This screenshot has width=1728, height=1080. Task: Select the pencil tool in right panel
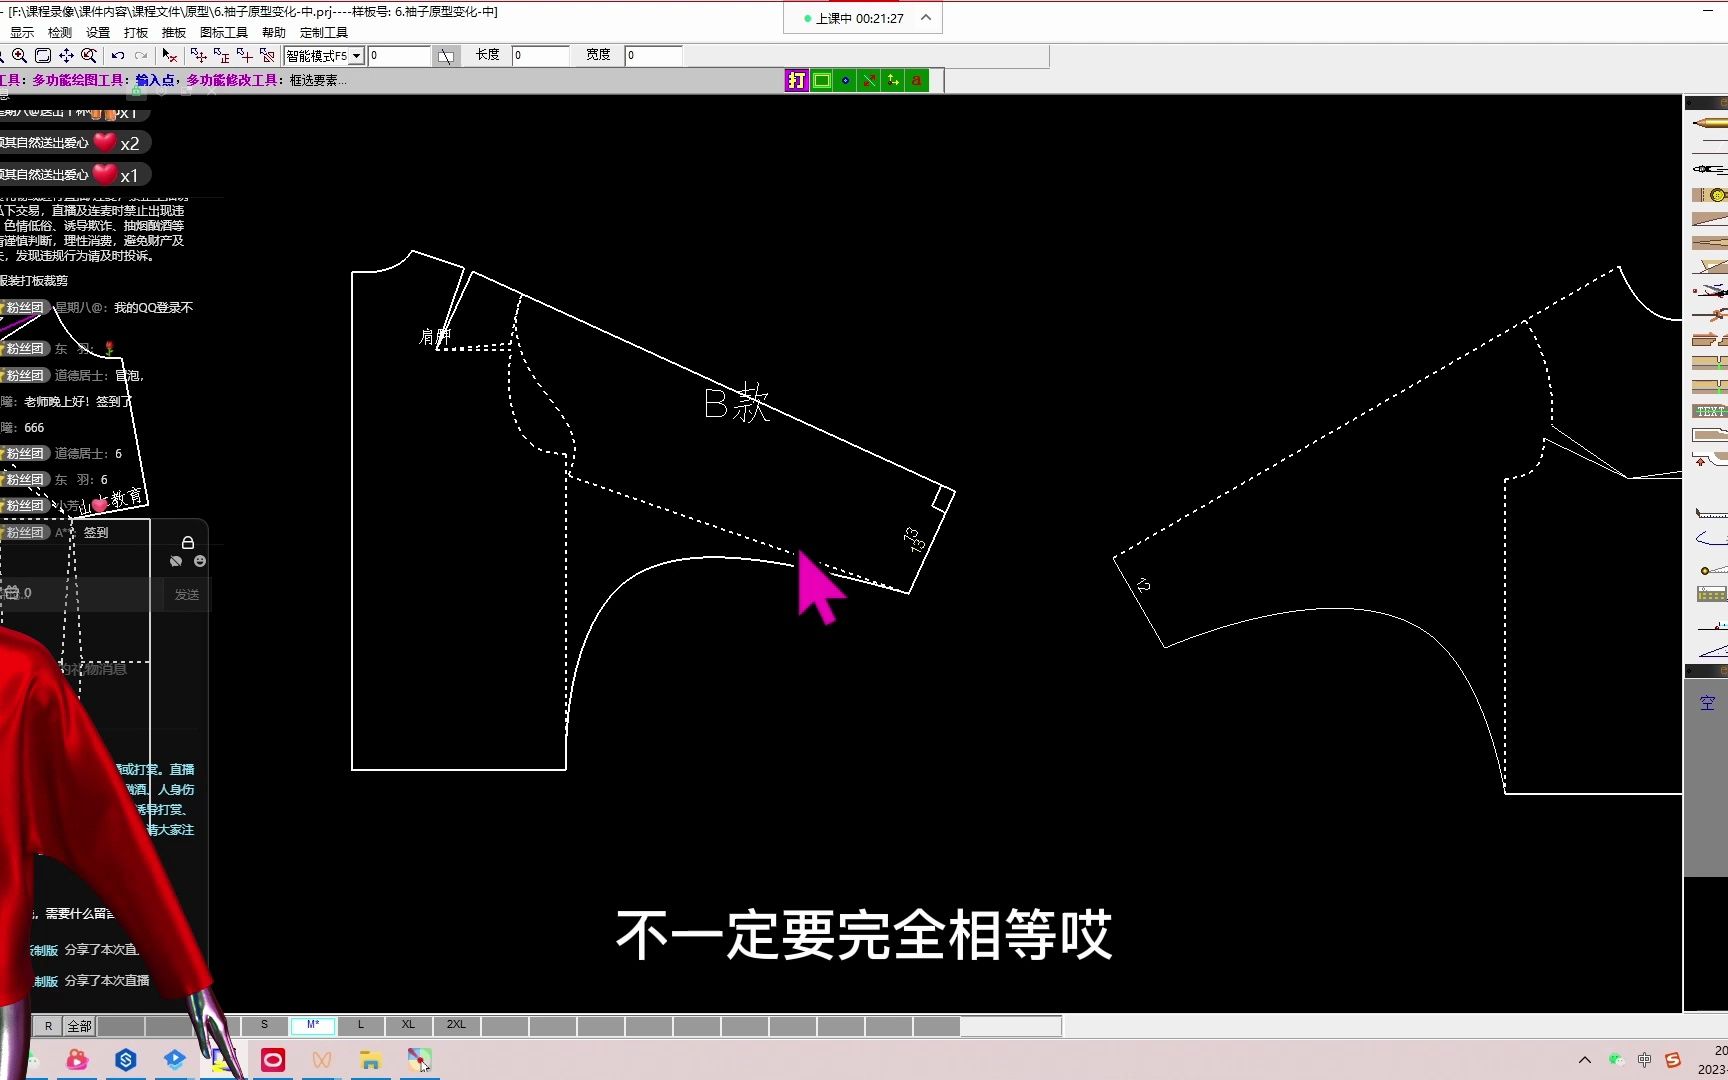click(1710, 123)
